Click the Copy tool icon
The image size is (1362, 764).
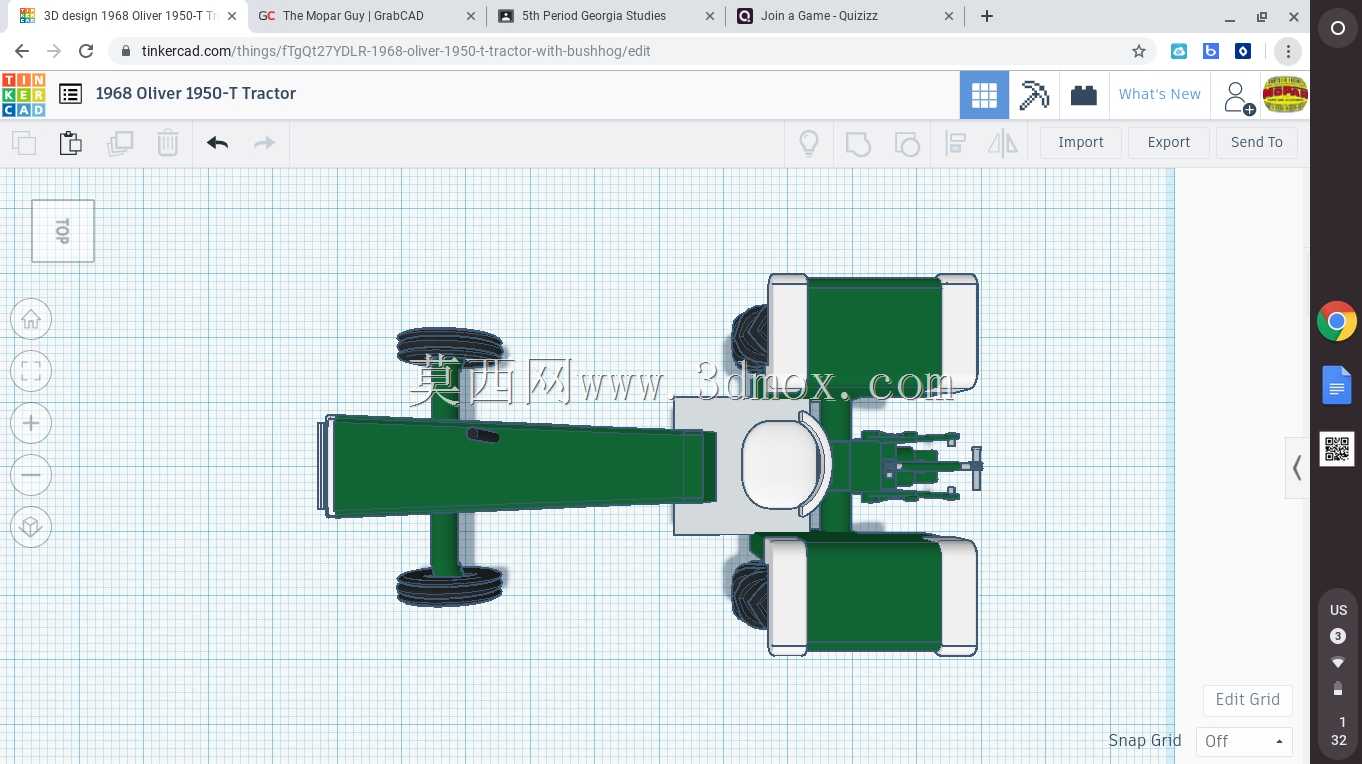pos(24,143)
